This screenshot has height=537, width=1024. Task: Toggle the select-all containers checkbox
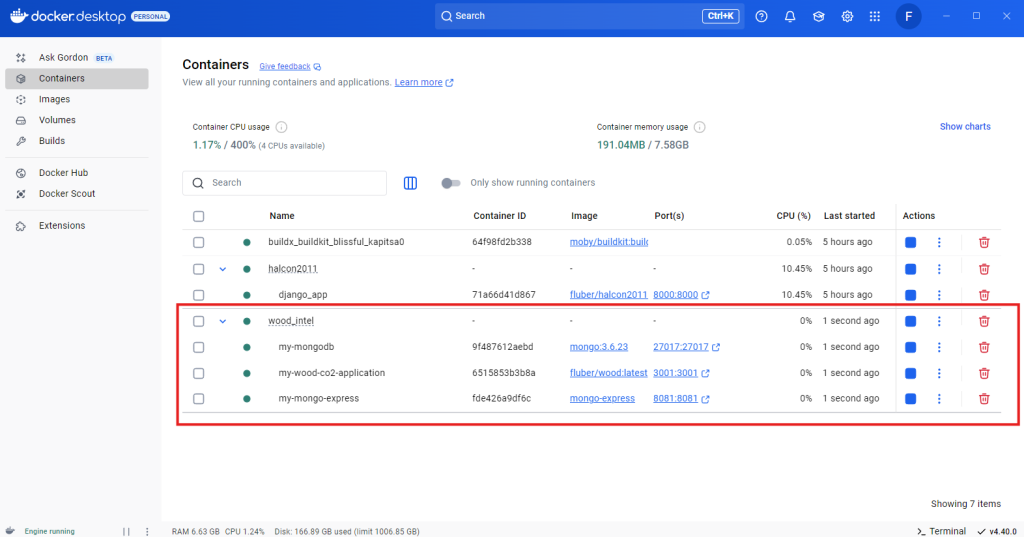[x=199, y=216]
